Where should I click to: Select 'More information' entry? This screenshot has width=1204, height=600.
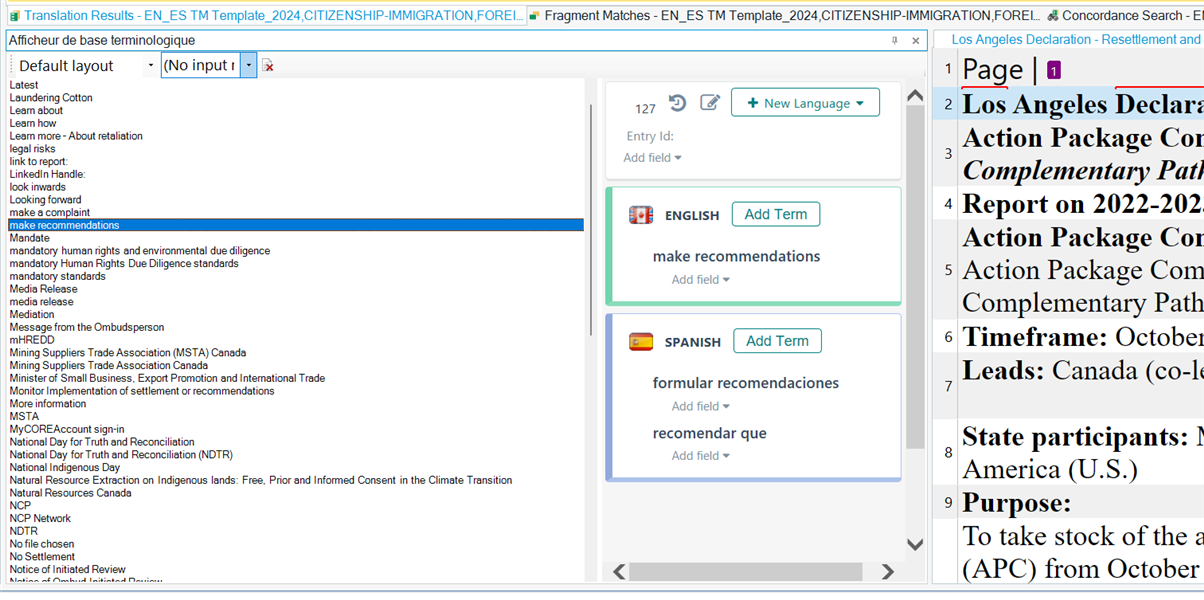[x=48, y=404]
